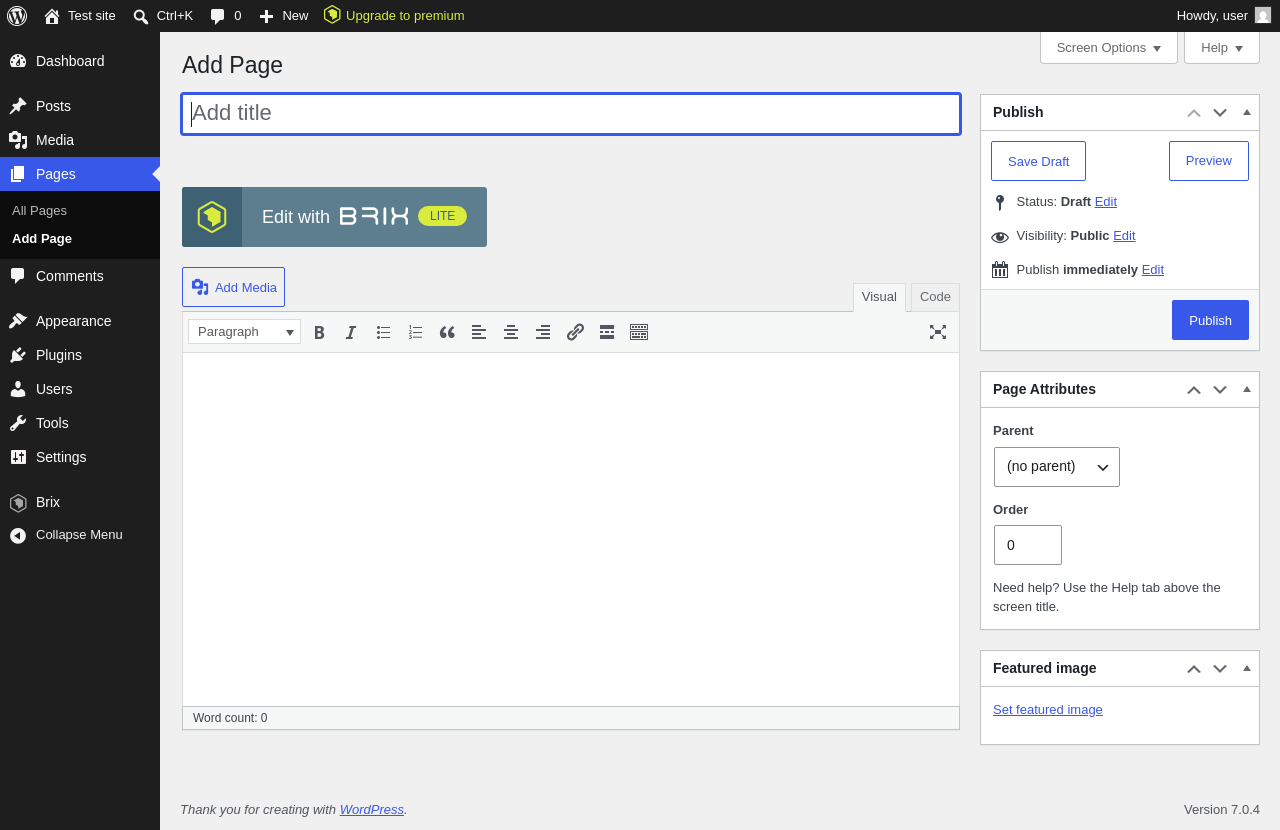Open Howdy, user account menu
The width and height of the screenshot is (1280, 830).
coord(1224,16)
